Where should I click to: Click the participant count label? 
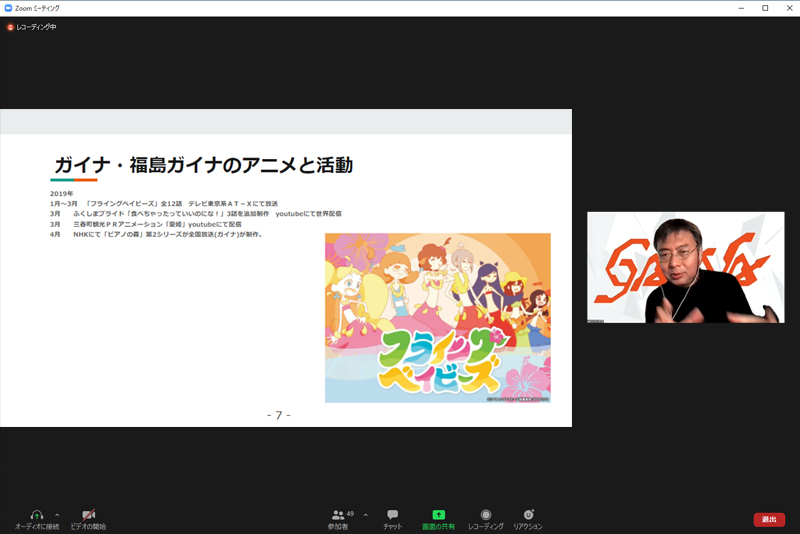pos(350,513)
